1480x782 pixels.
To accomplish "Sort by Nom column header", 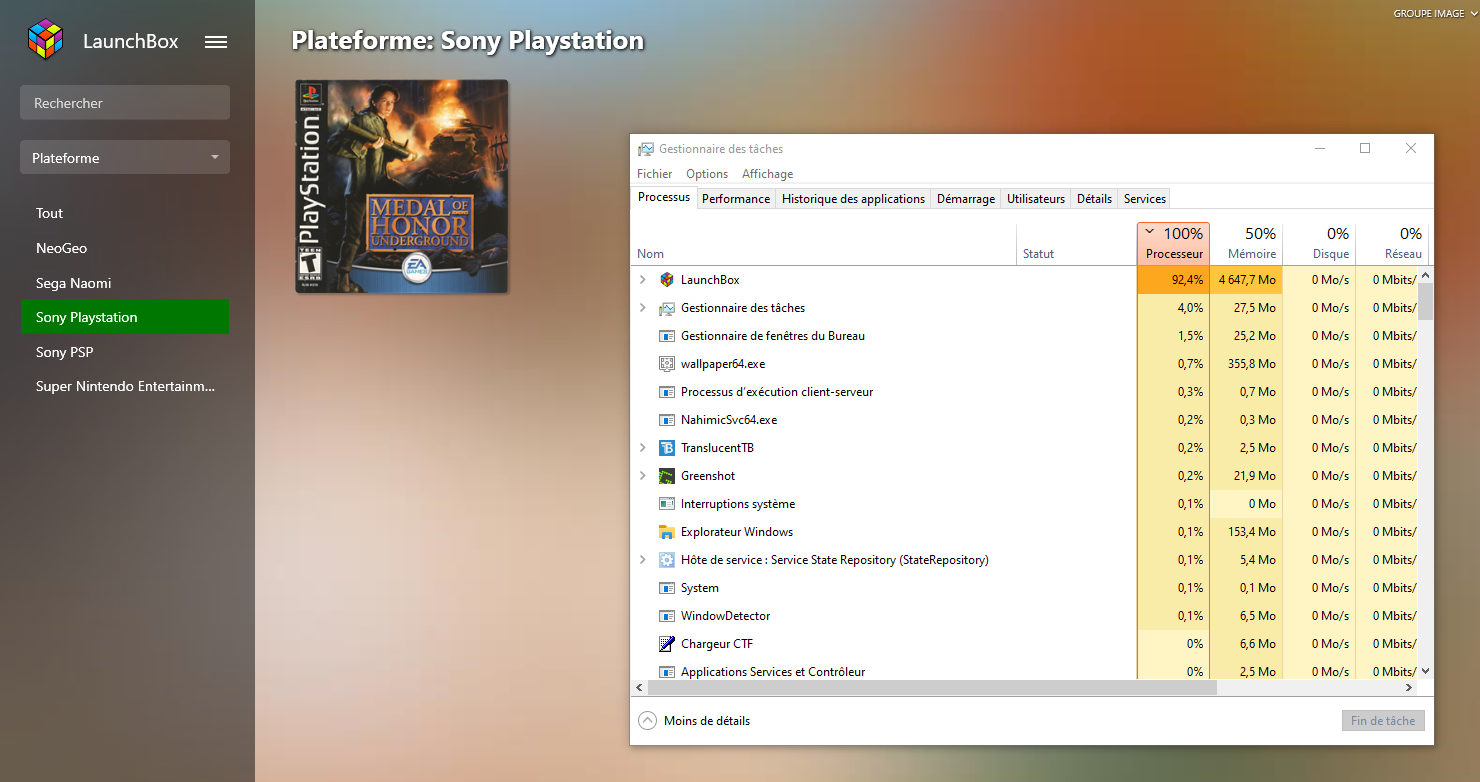I will (824, 244).
